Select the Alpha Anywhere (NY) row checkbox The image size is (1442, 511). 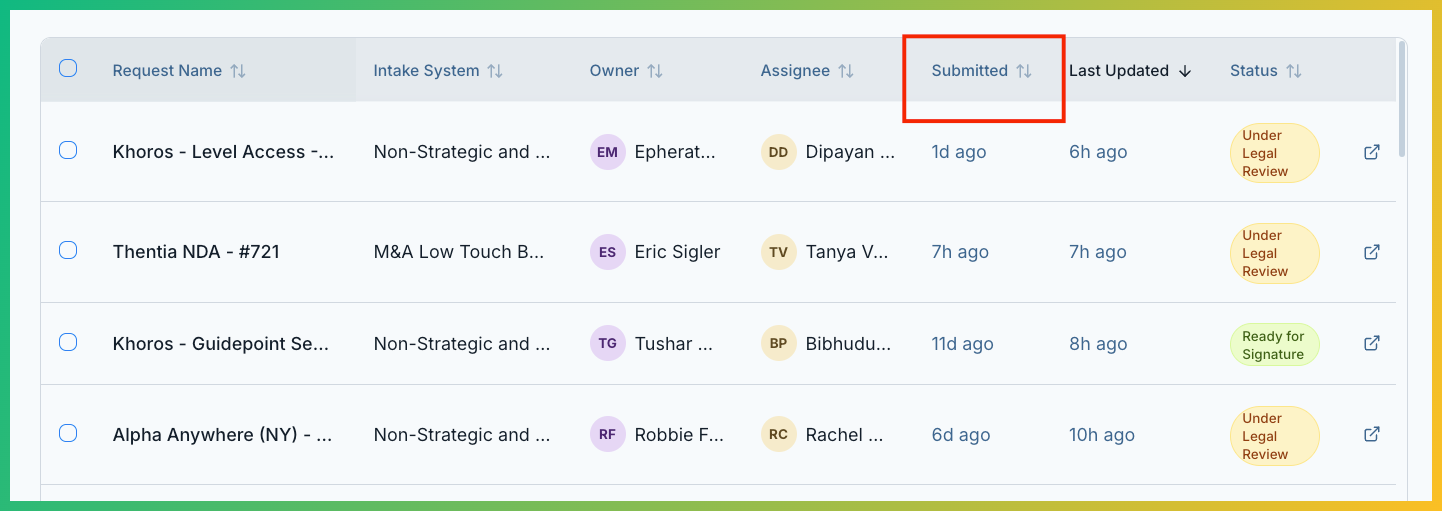(68, 433)
